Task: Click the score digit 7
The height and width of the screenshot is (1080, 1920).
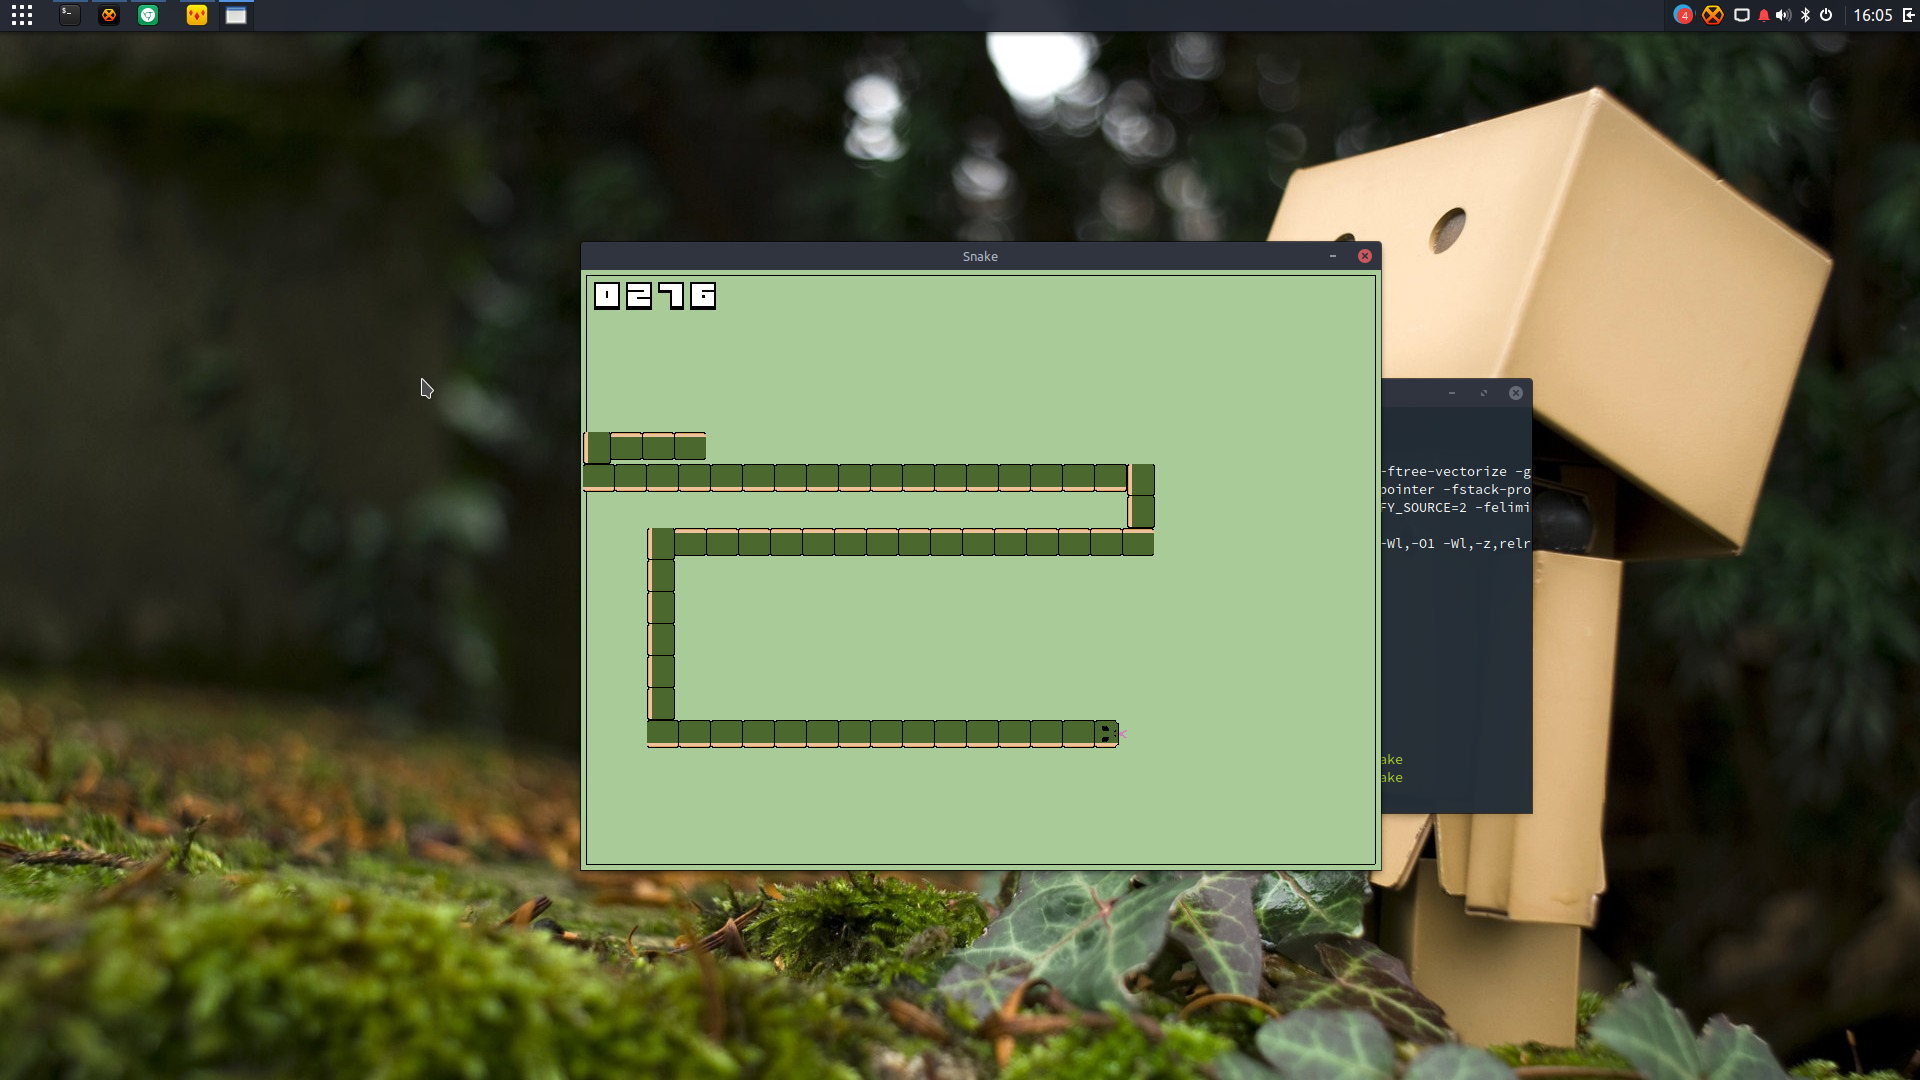Action: pos(671,295)
